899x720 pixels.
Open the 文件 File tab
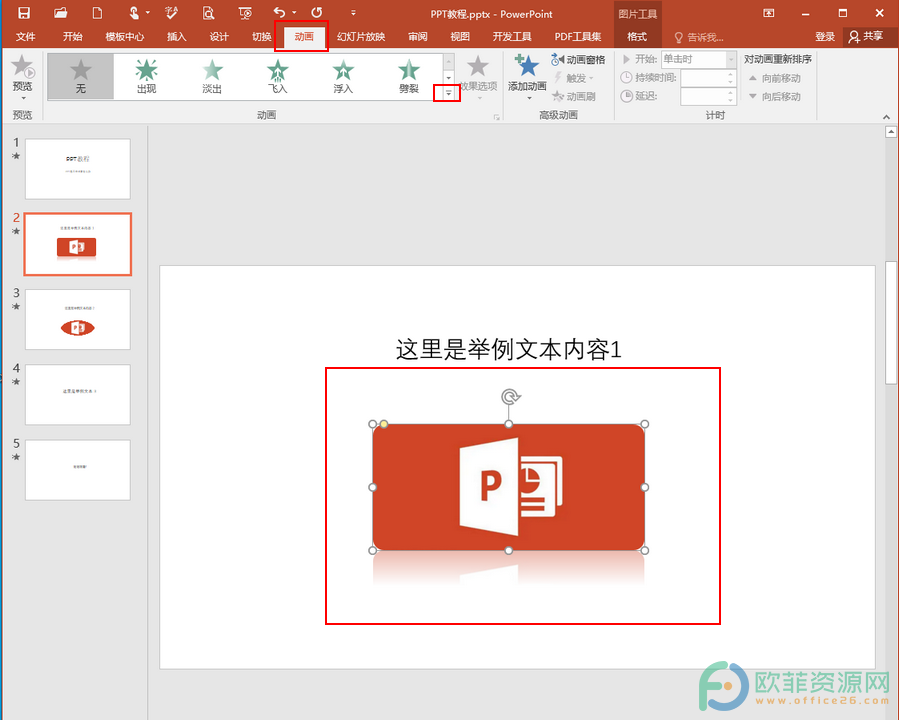pyautogui.click(x=25, y=37)
